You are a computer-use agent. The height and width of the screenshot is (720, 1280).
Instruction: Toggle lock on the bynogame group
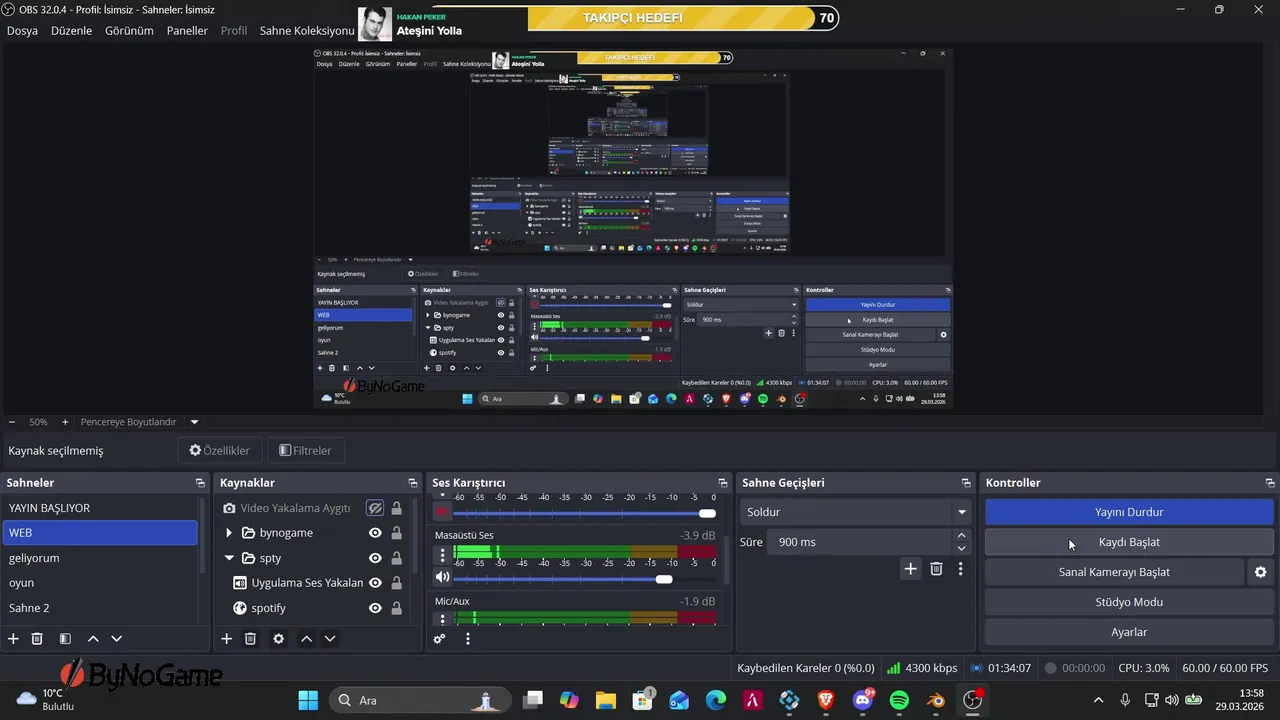[397, 533]
